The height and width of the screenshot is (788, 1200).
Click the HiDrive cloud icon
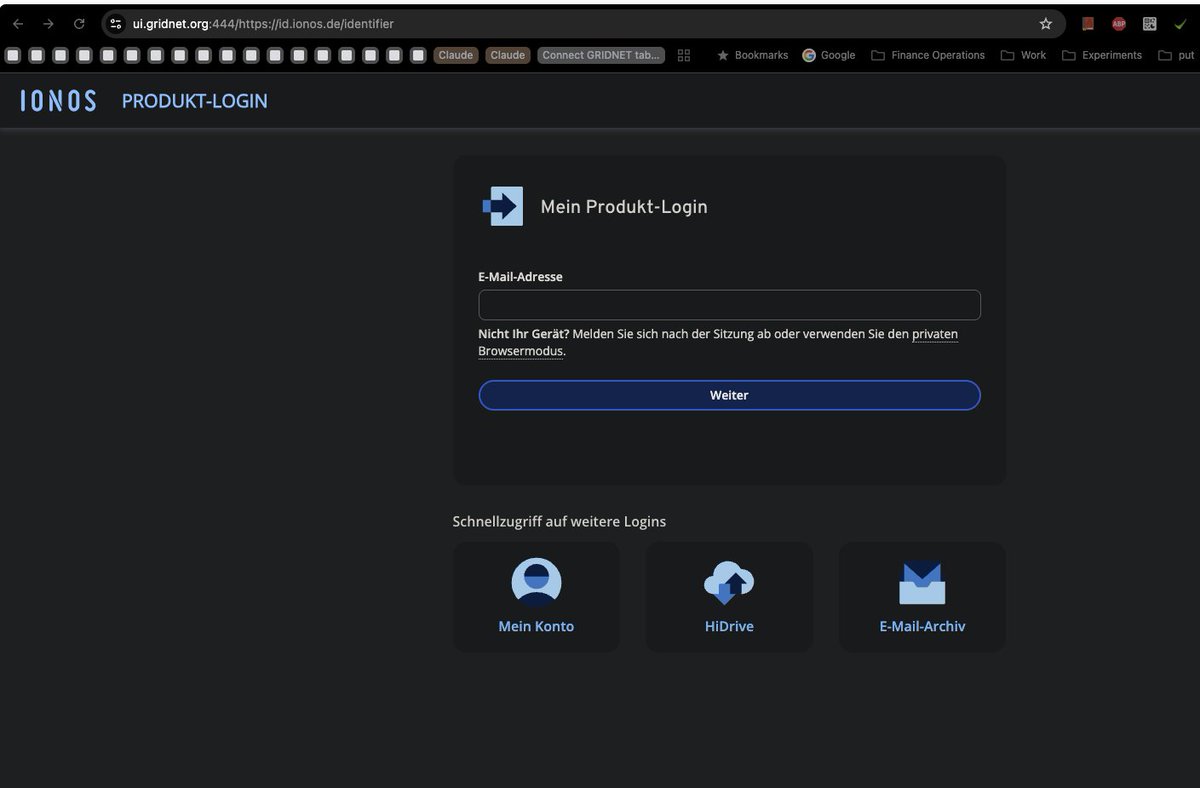point(729,583)
